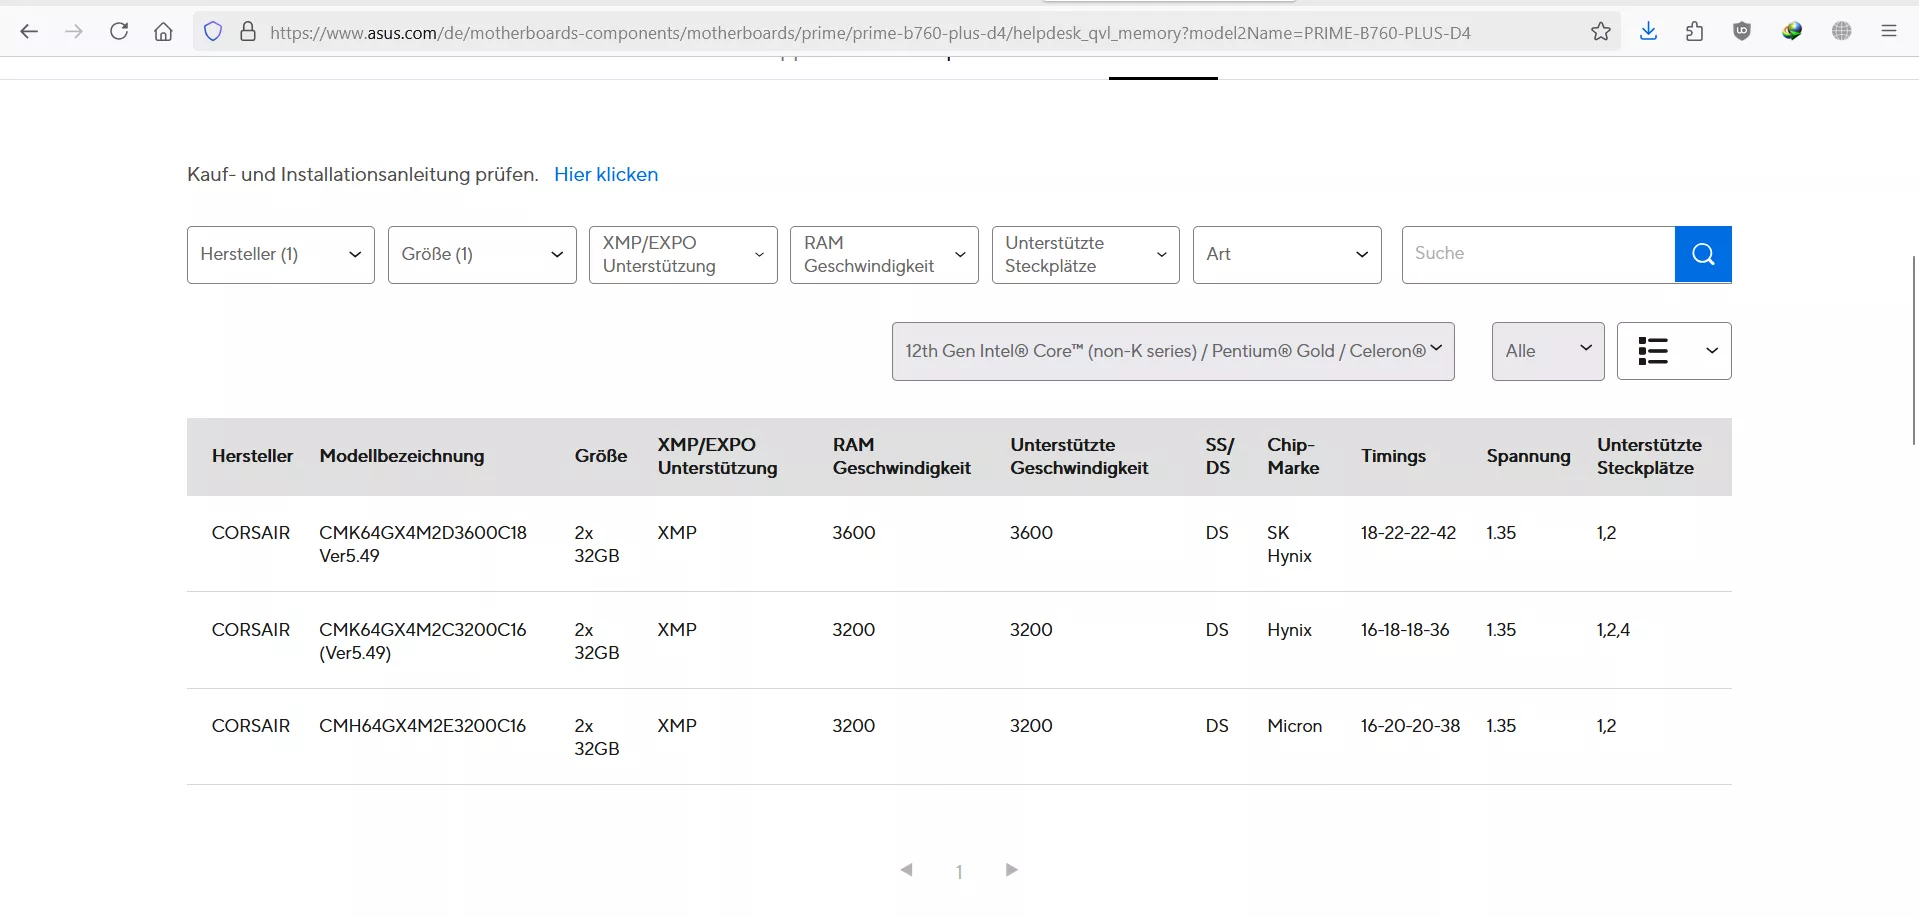Show tracking protection shield info

(213, 32)
